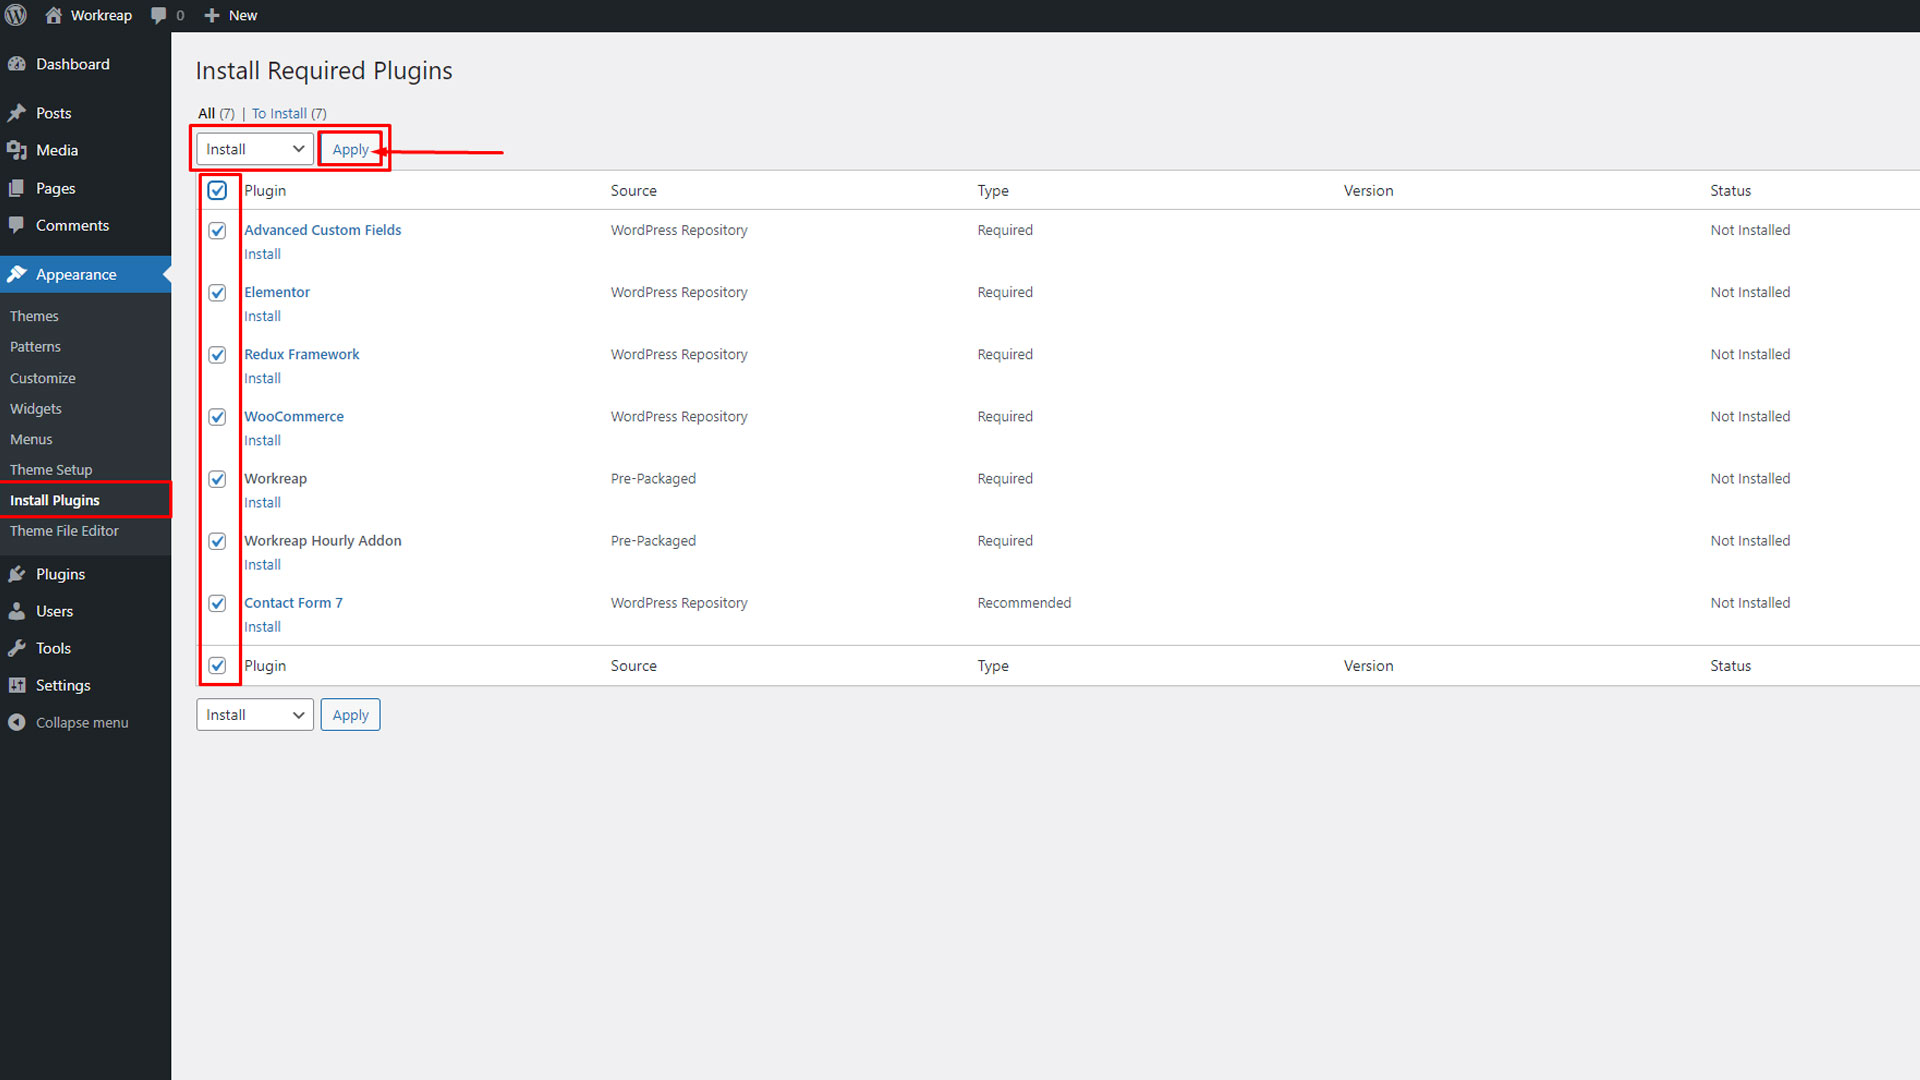1920x1080 pixels.
Task: Click the Posts pushpin icon
Action: point(17,113)
